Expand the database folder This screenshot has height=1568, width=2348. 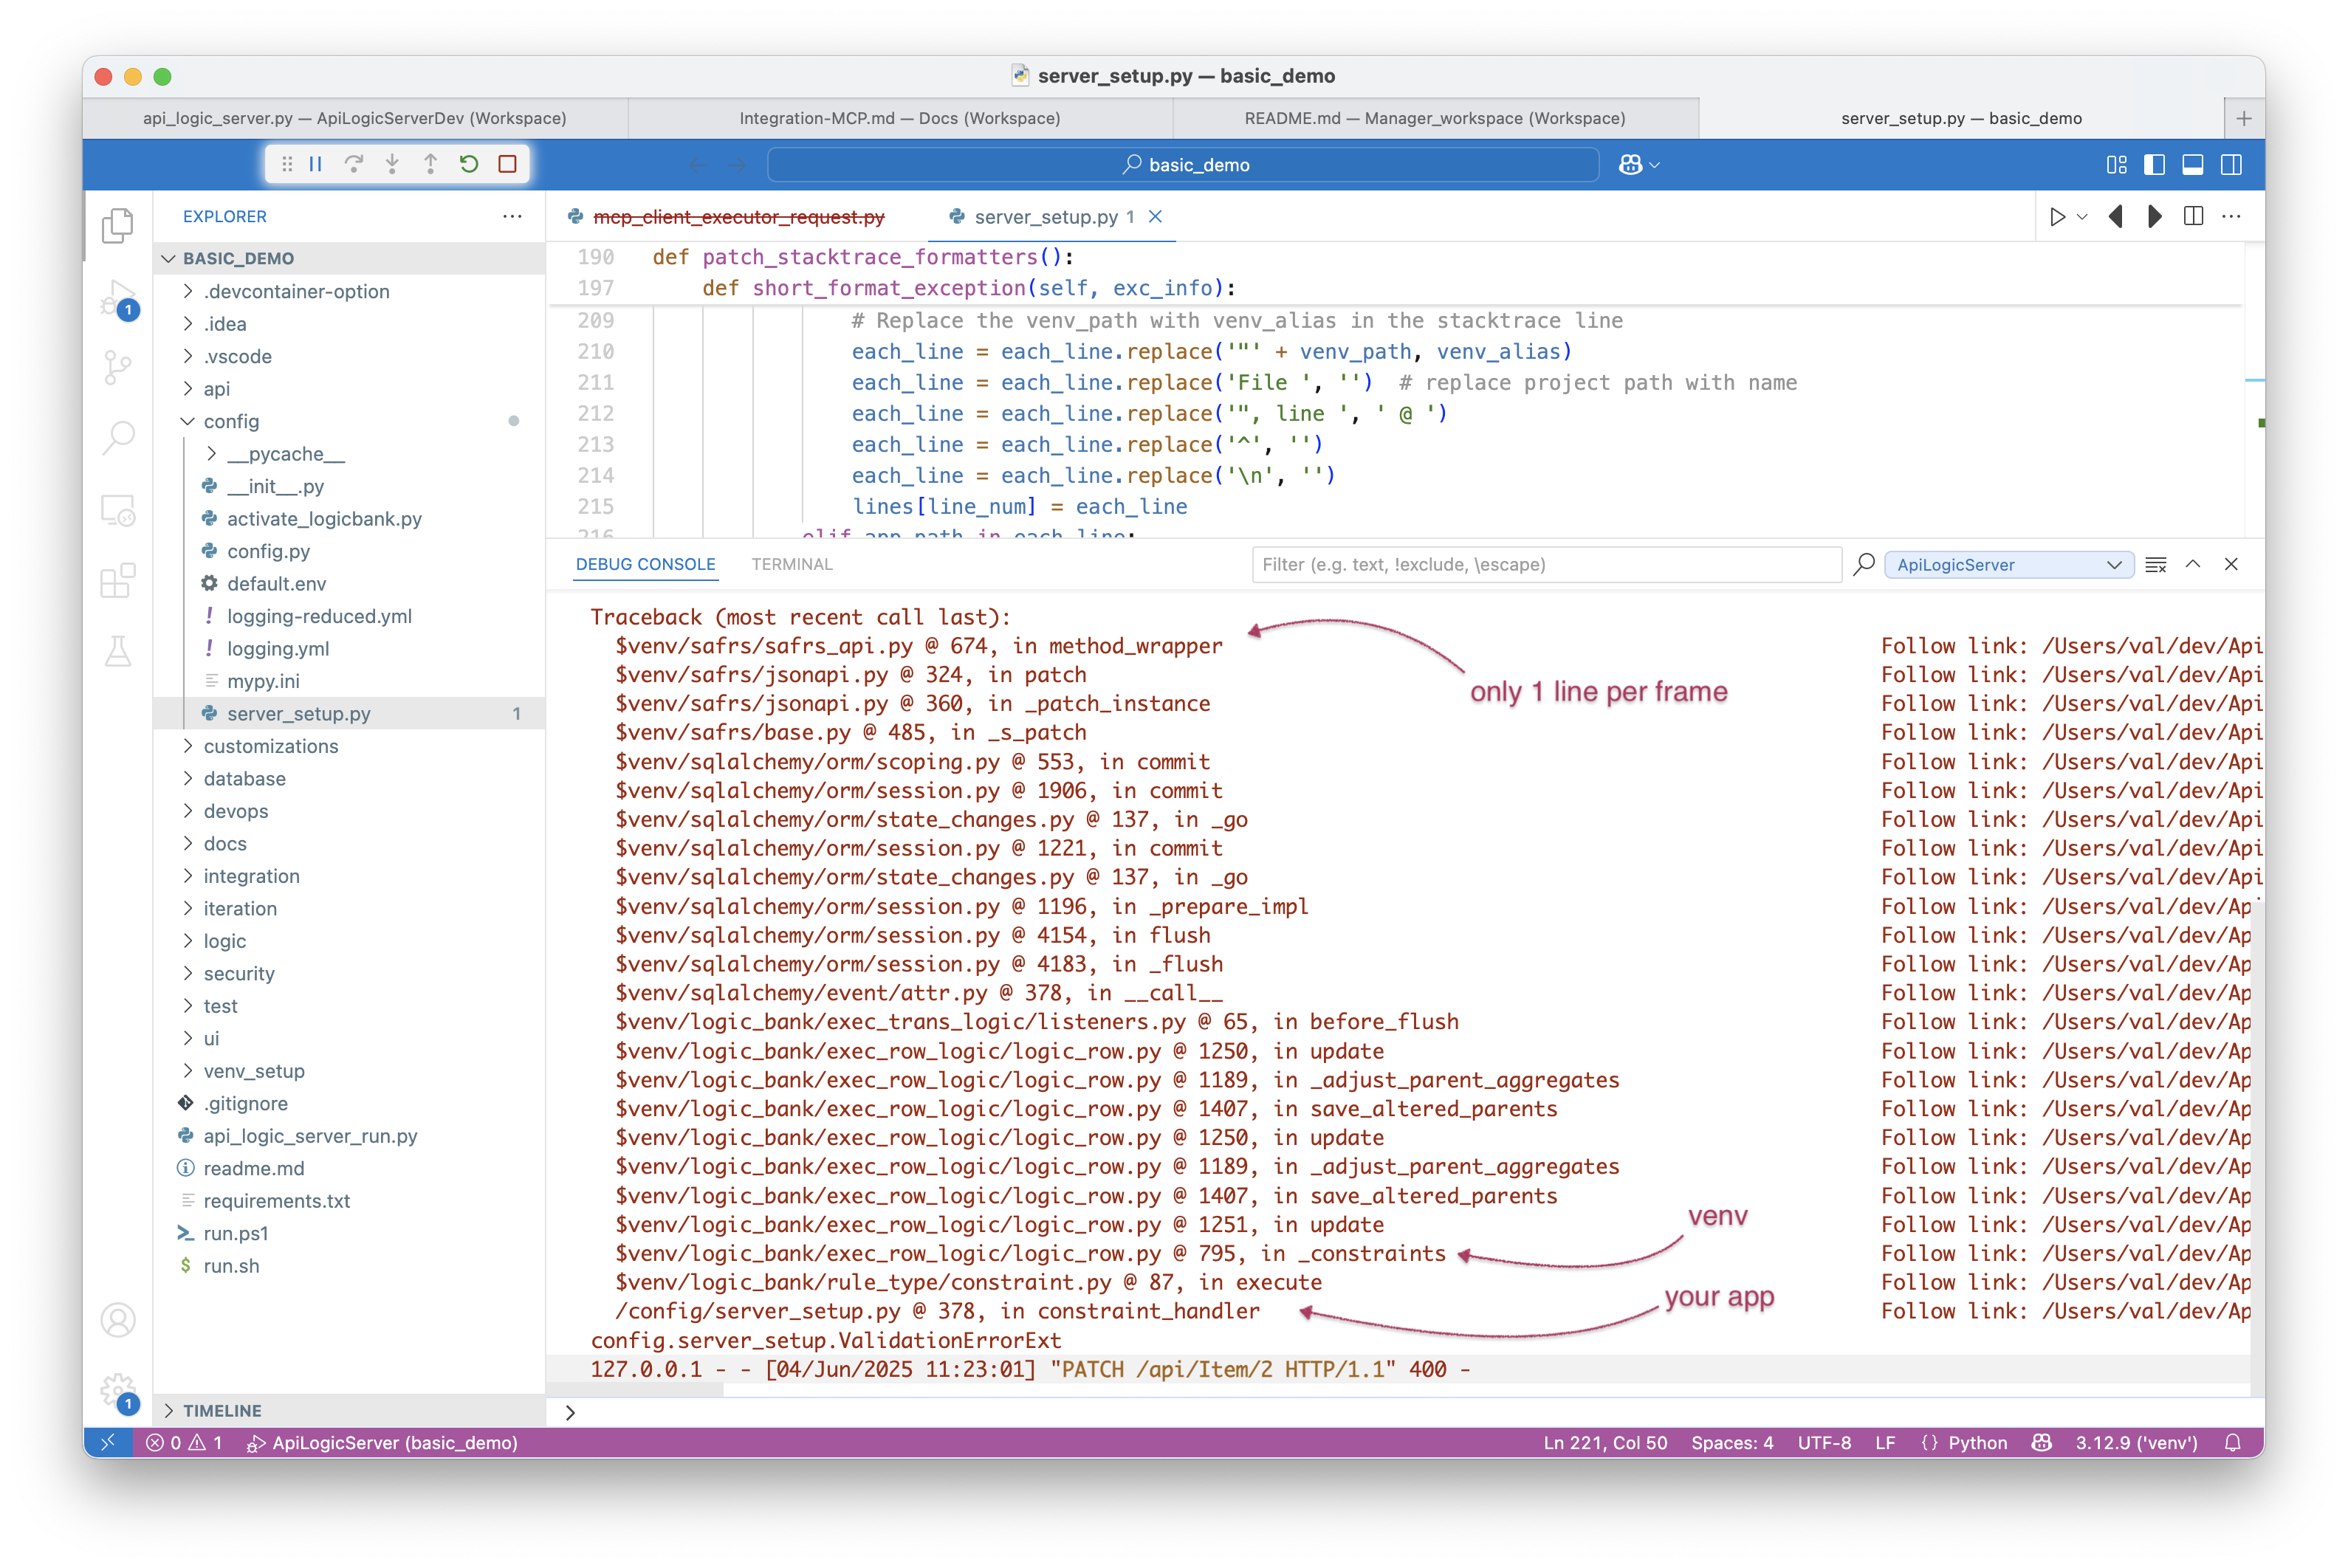349,778
